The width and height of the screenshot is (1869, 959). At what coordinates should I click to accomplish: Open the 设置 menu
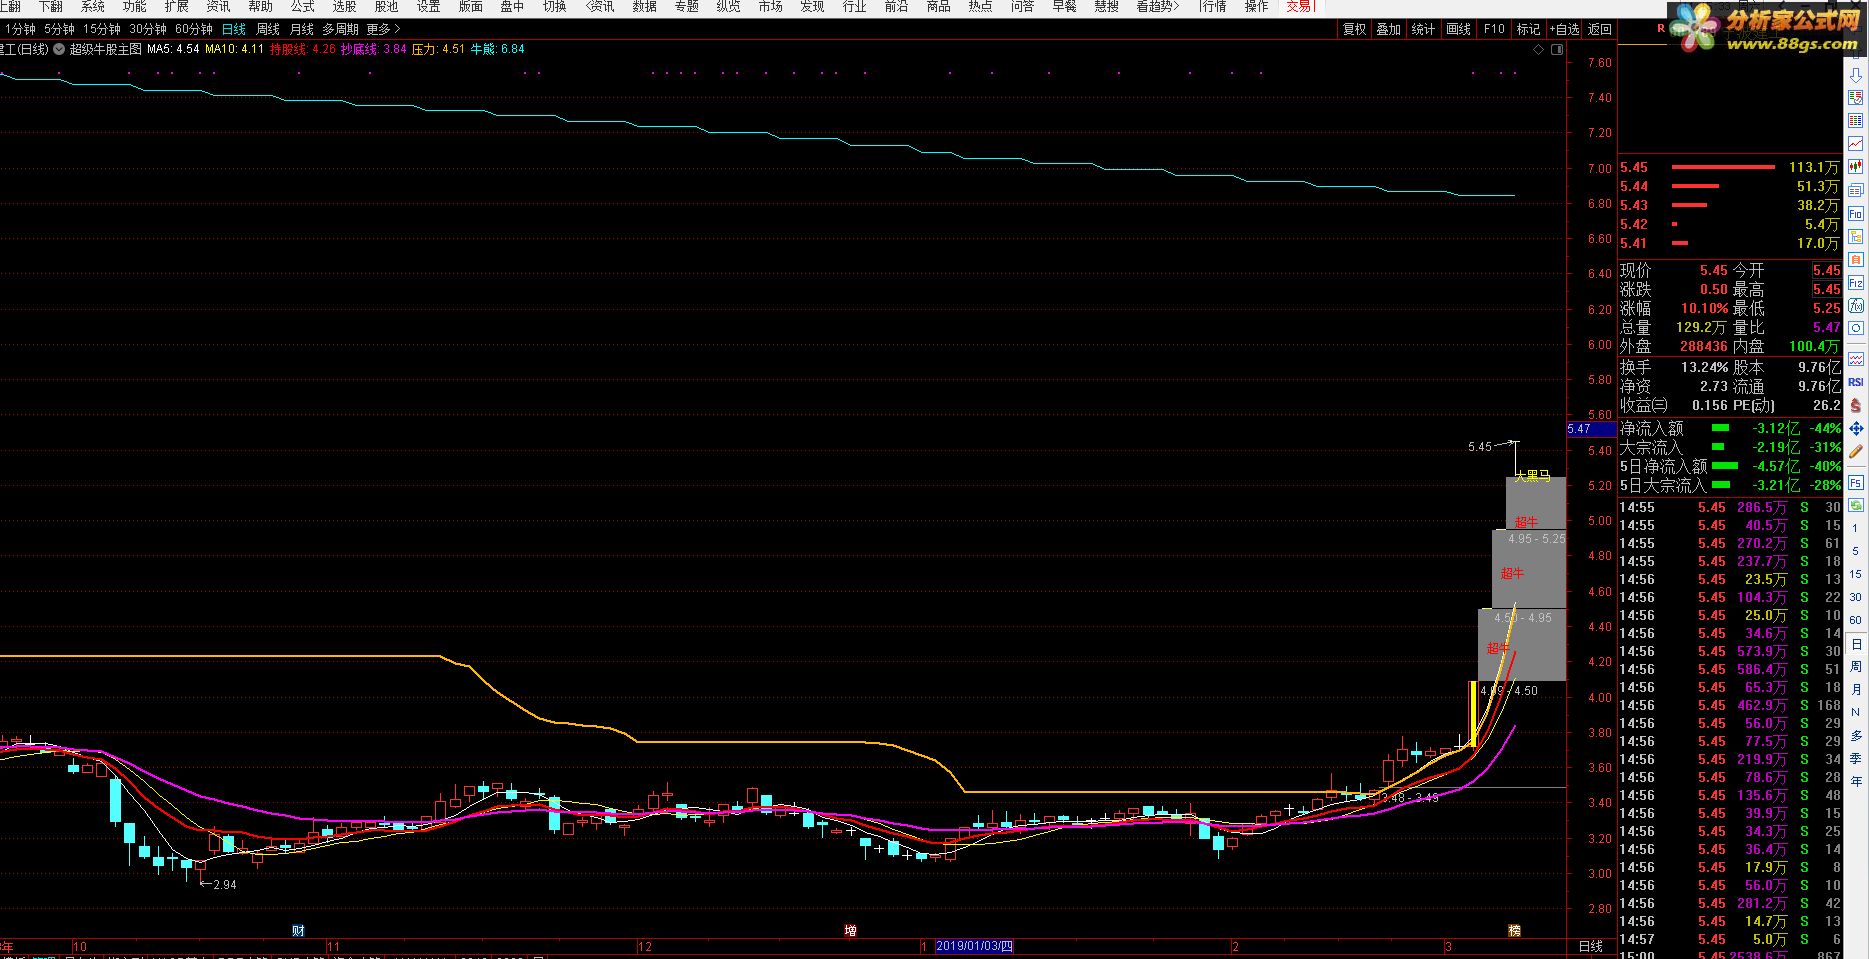[x=428, y=7]
